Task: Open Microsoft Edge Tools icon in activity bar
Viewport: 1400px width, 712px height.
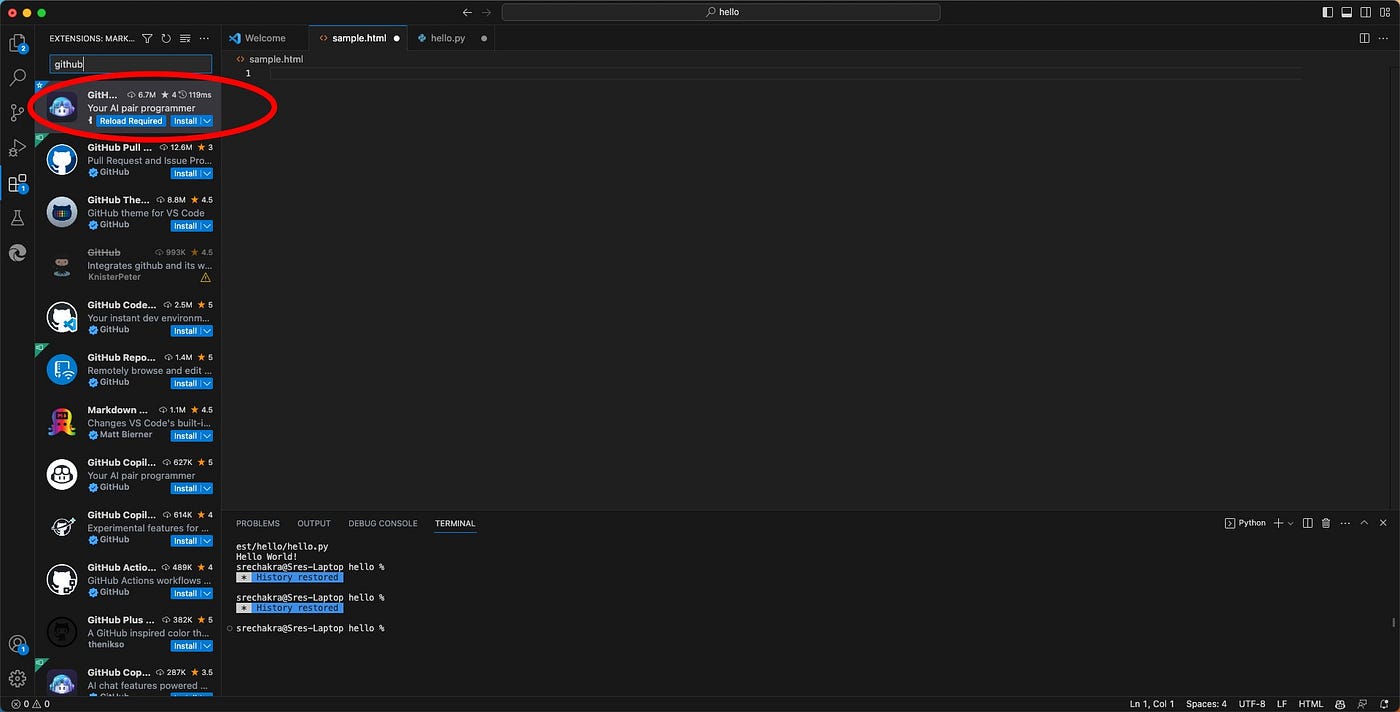Action: pos(17,253)
